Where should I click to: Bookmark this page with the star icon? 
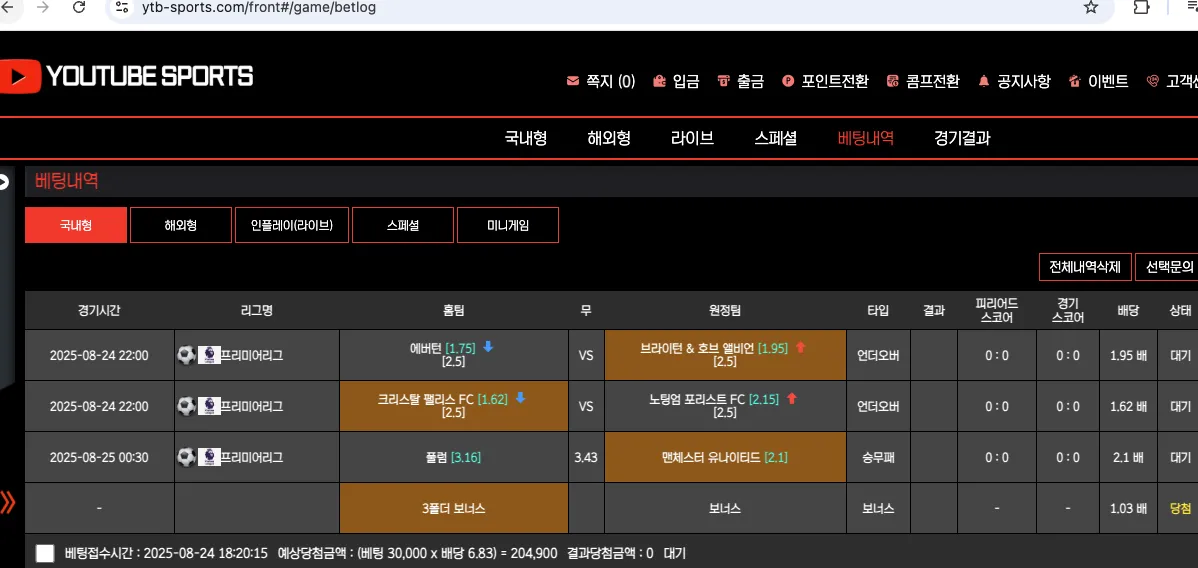[x=1091, y=8]
